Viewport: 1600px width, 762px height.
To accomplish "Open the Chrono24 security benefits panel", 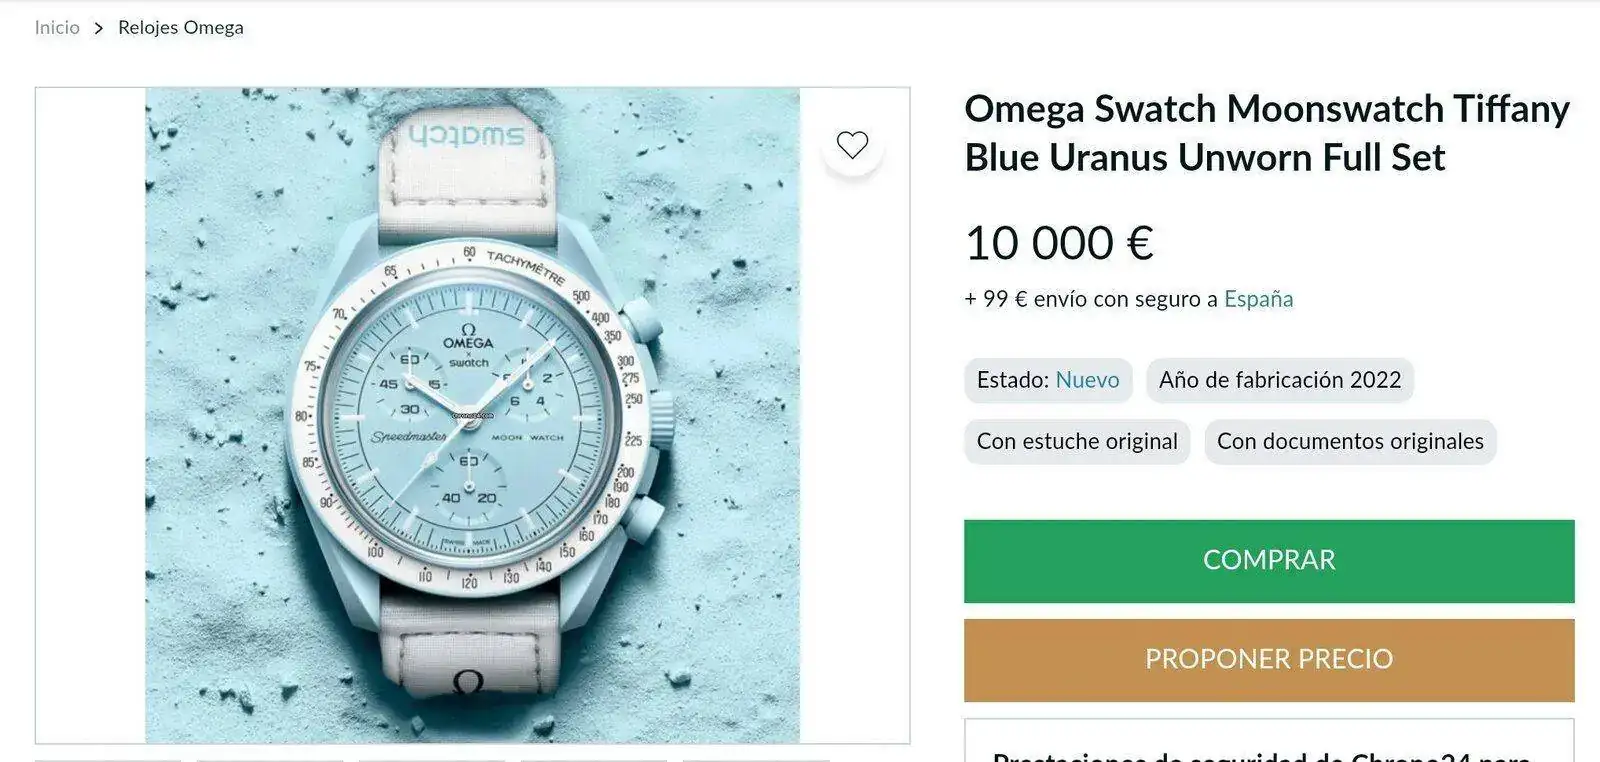I will point(1269,740).
